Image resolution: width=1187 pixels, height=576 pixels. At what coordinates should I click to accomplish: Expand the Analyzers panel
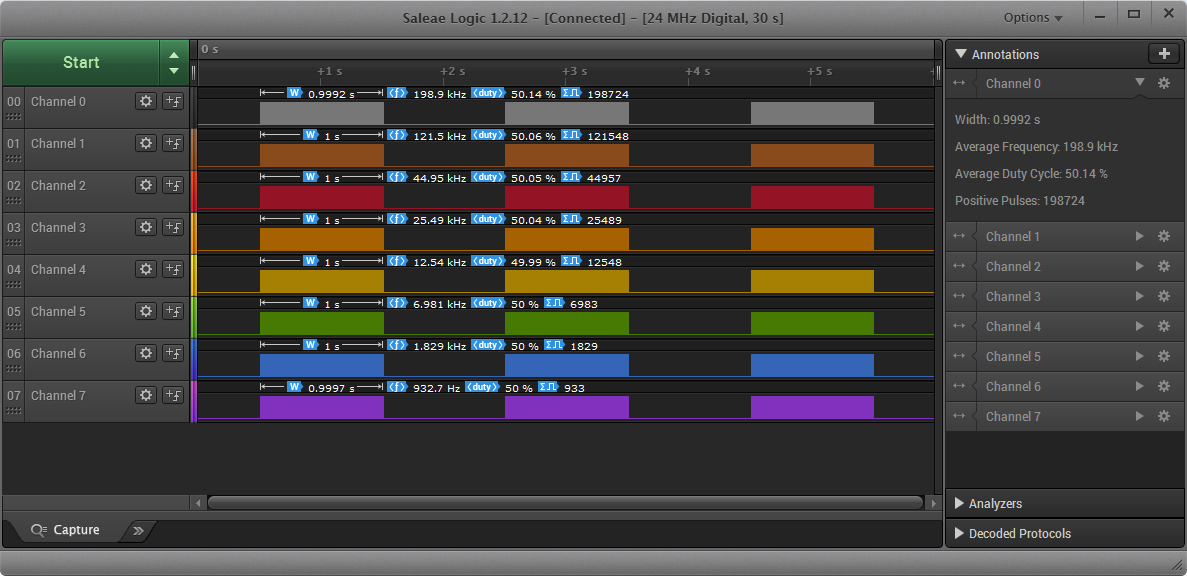[959, 503]
